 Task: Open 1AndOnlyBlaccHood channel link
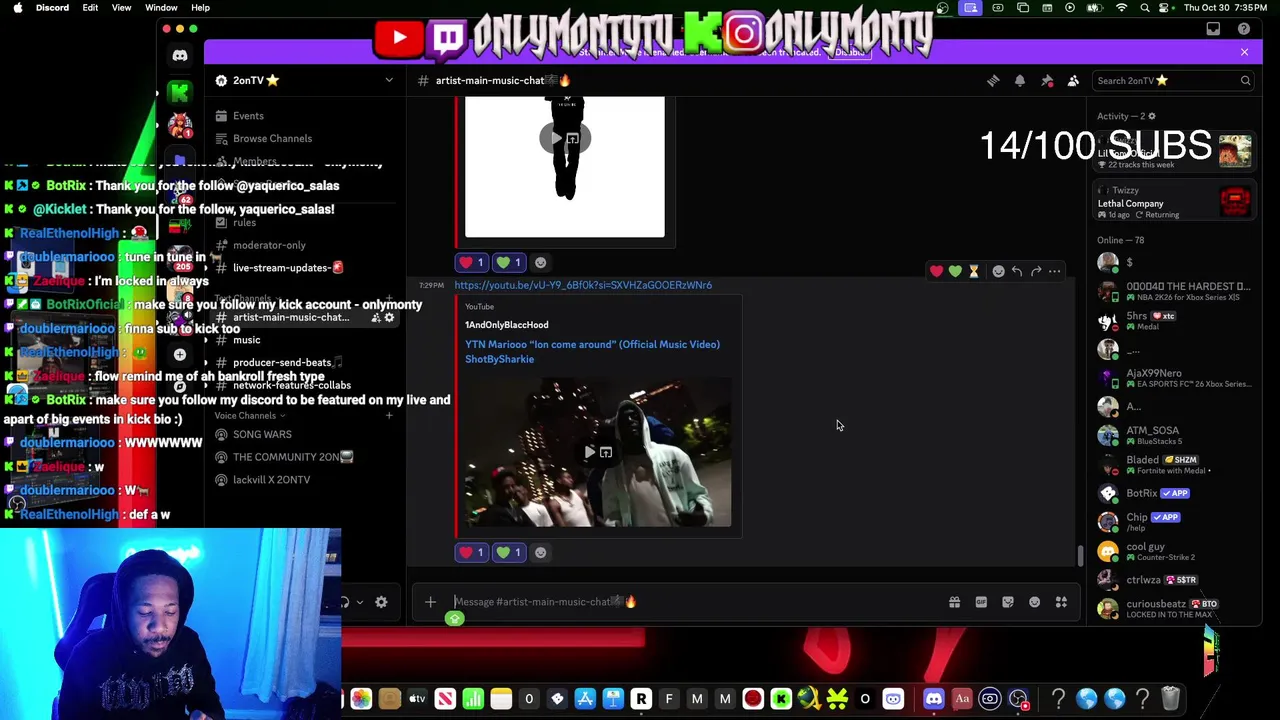click(x=506, y=325)
